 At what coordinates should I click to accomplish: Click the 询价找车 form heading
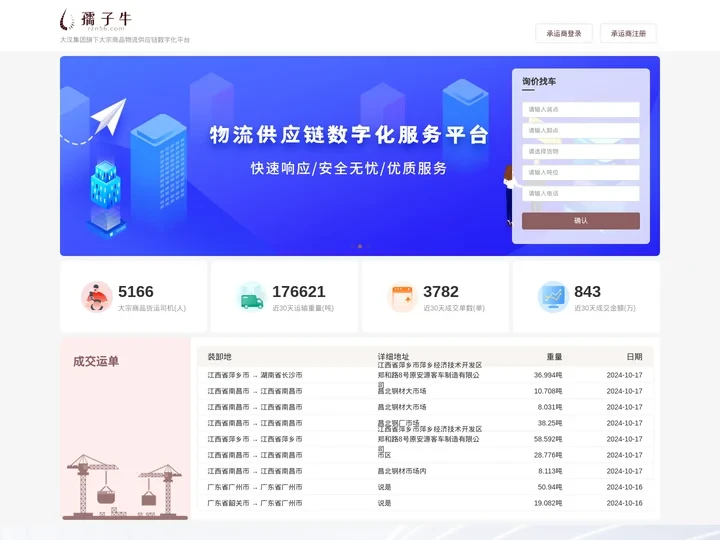tap(539, 81)
